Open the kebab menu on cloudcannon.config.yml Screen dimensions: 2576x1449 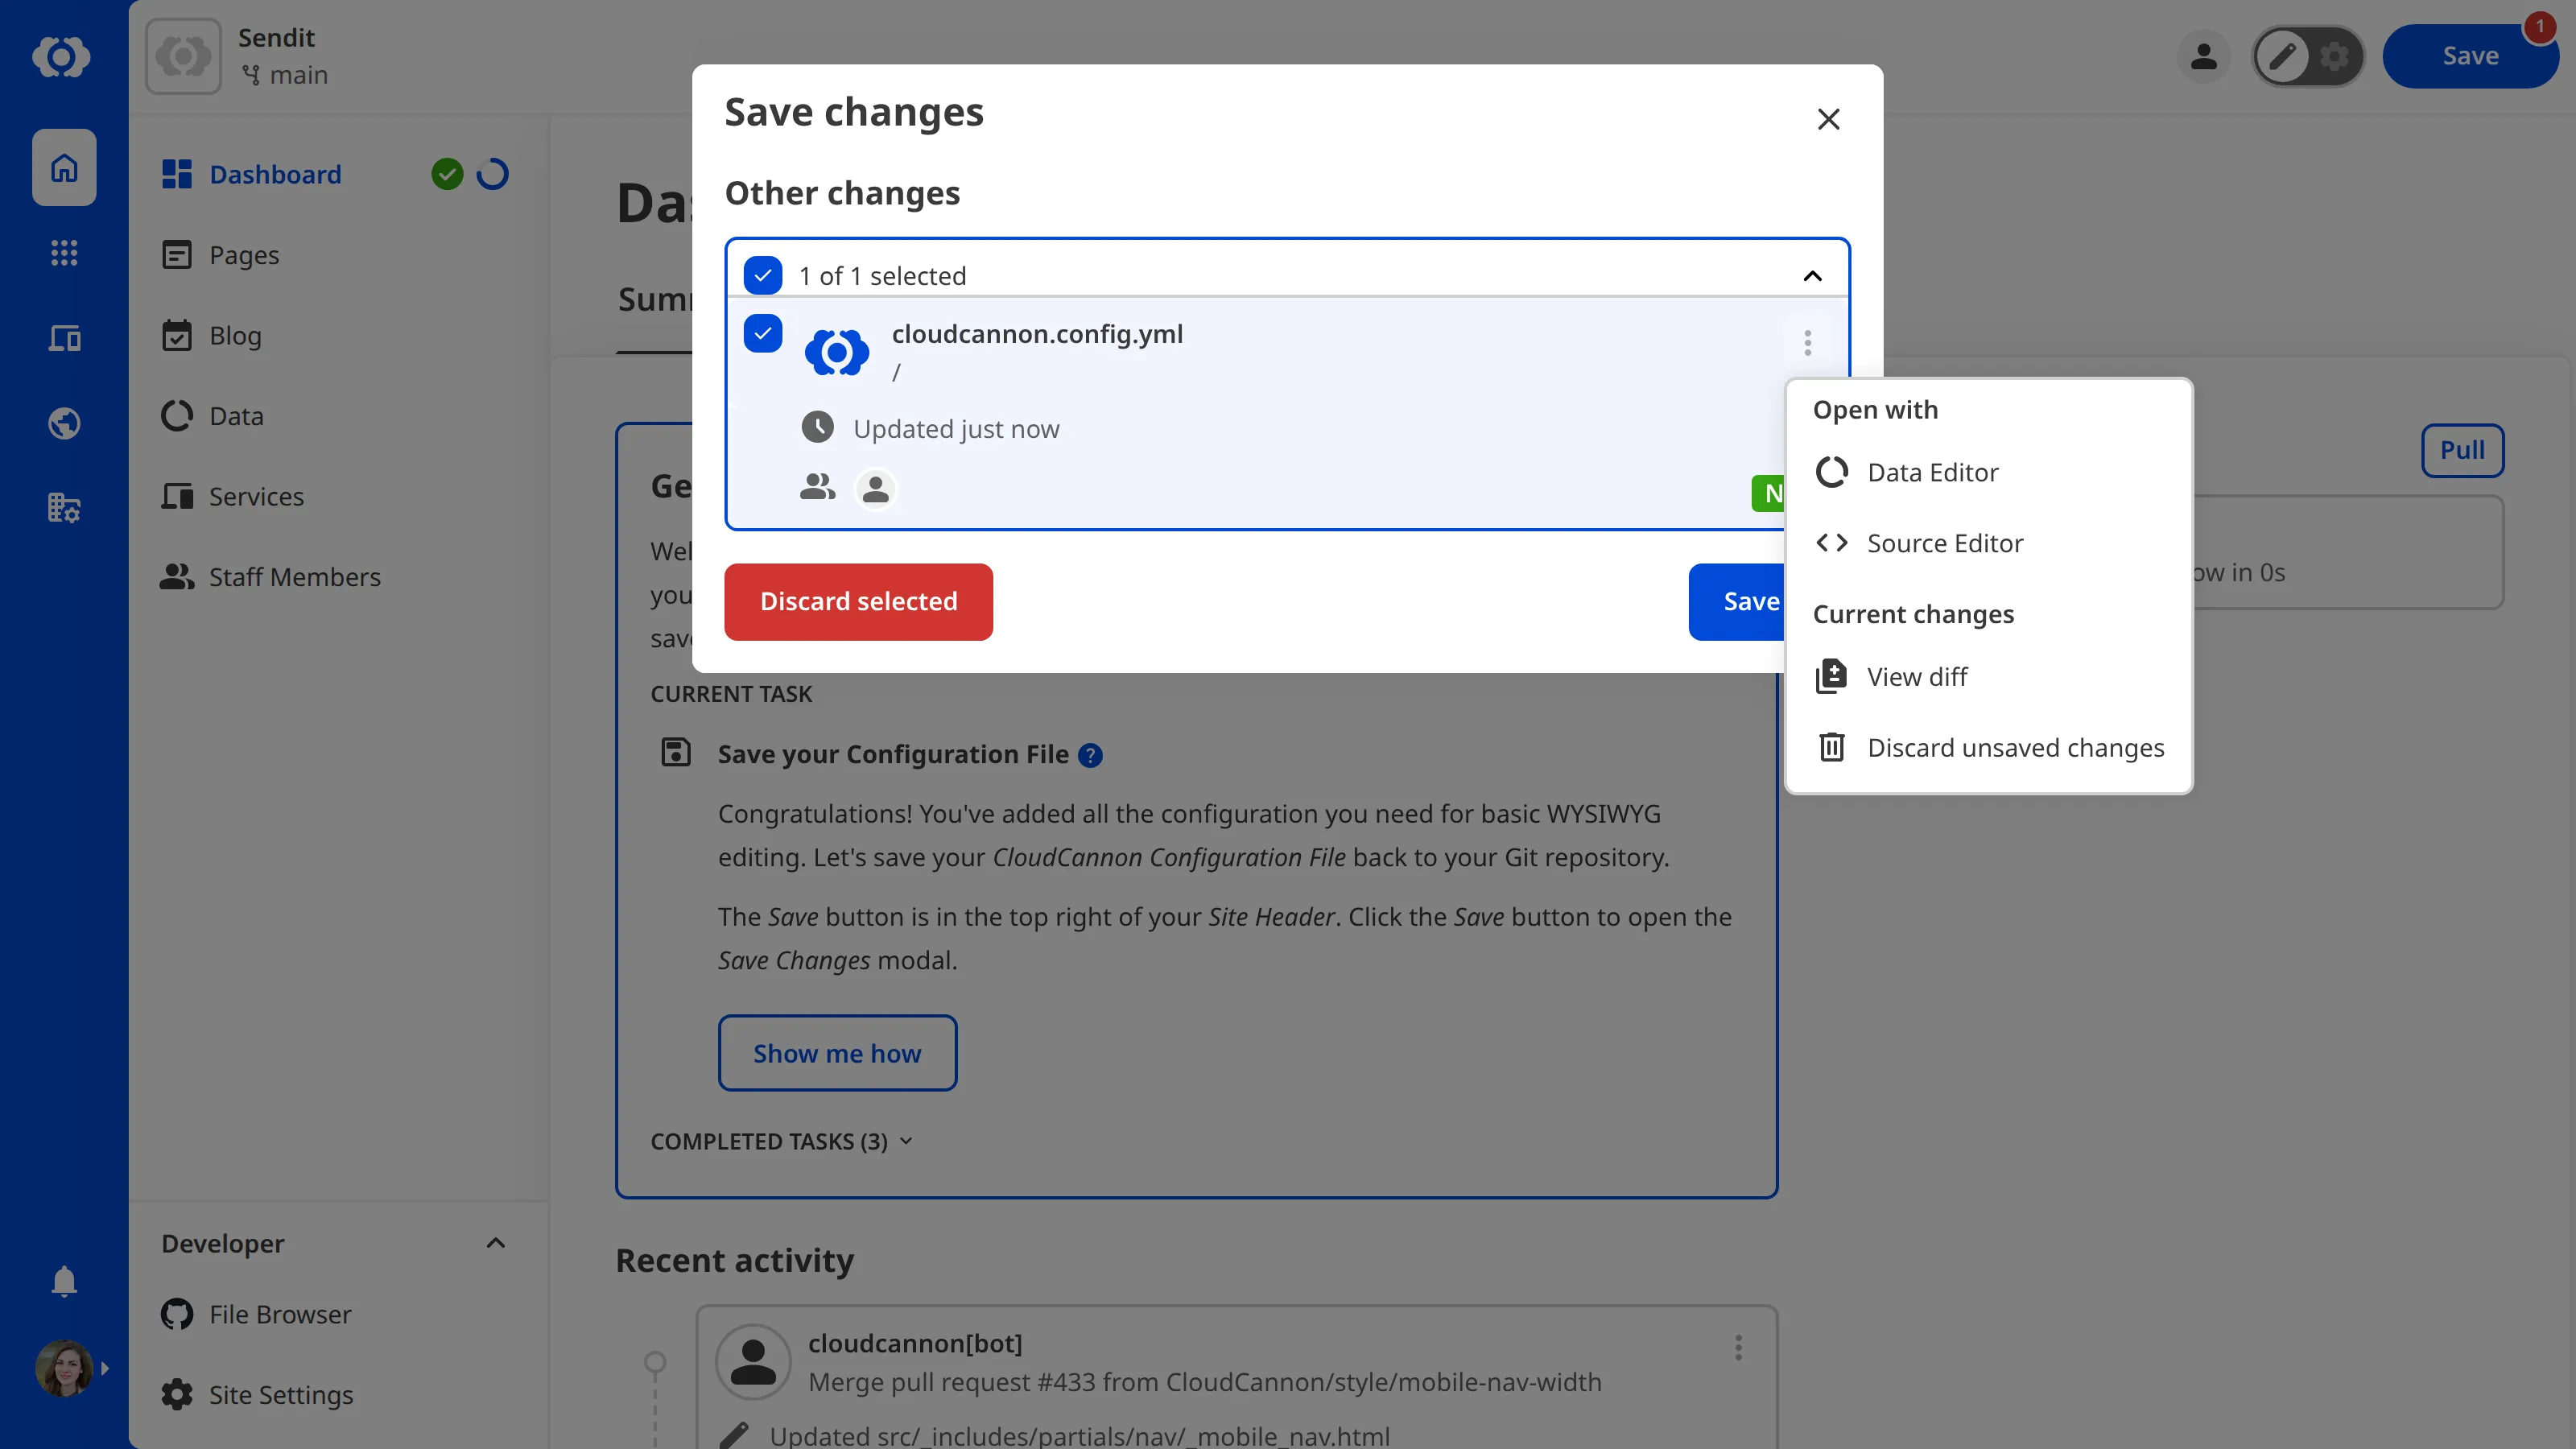tap(1807, 344)
